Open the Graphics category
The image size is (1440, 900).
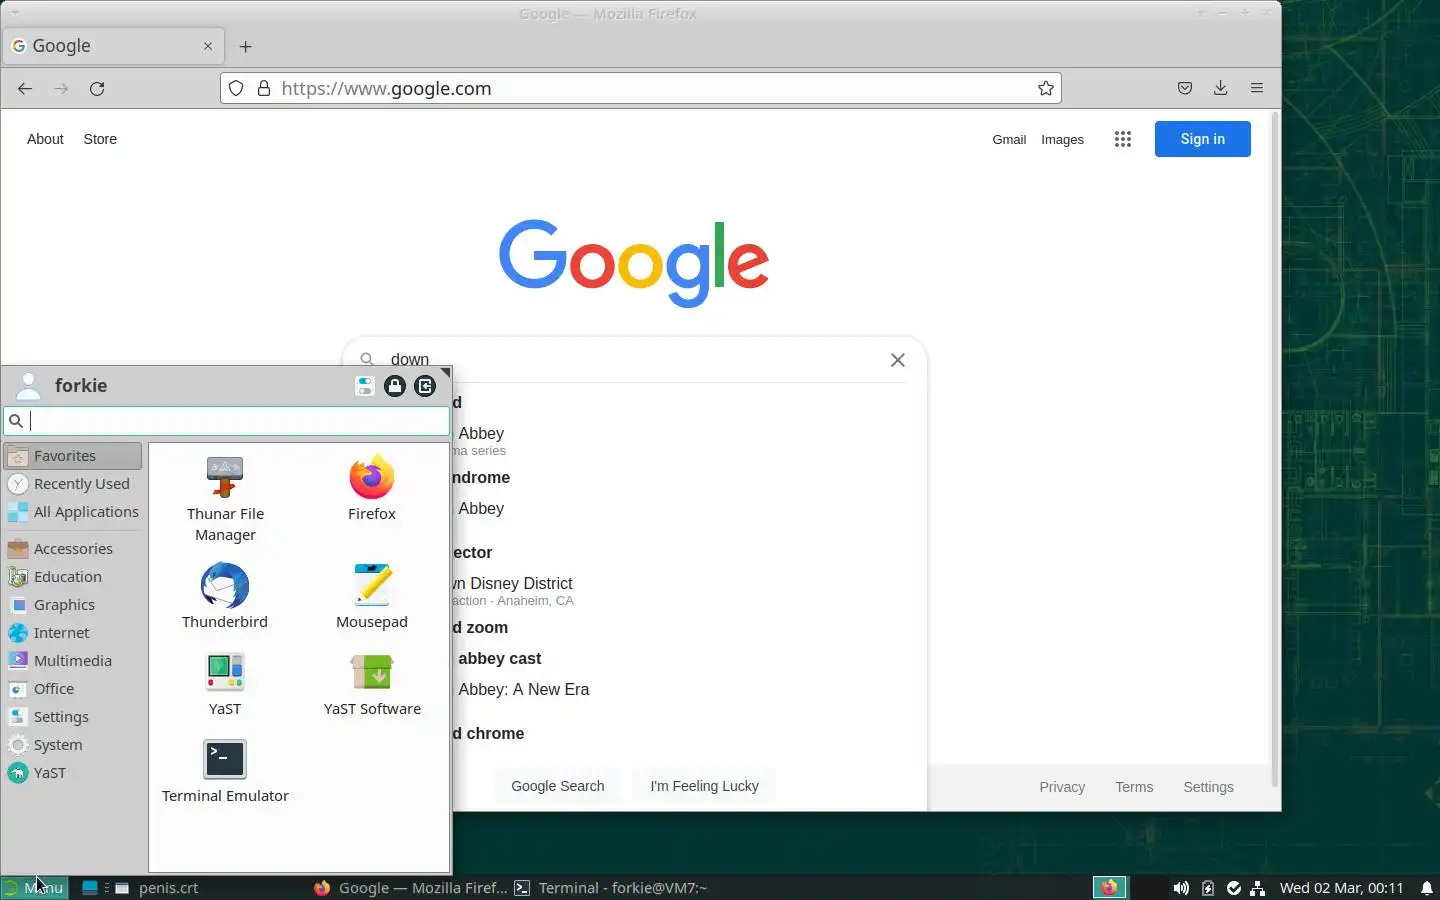pyautogui.click(x=73, y=605)
